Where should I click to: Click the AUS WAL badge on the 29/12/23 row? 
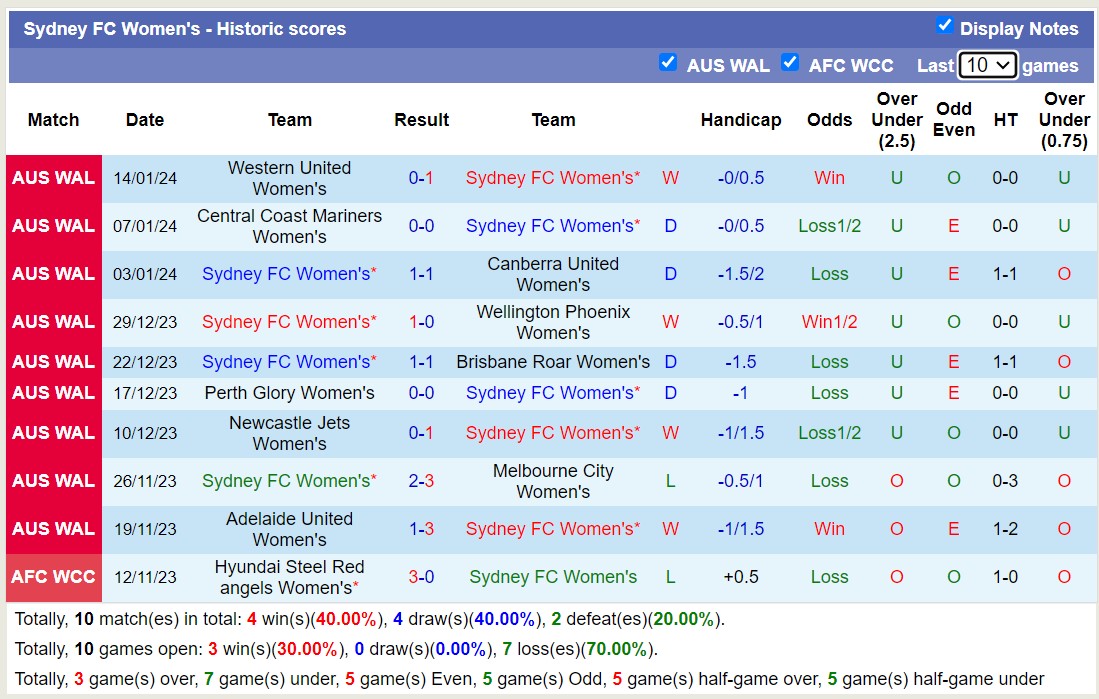[53, 322]
